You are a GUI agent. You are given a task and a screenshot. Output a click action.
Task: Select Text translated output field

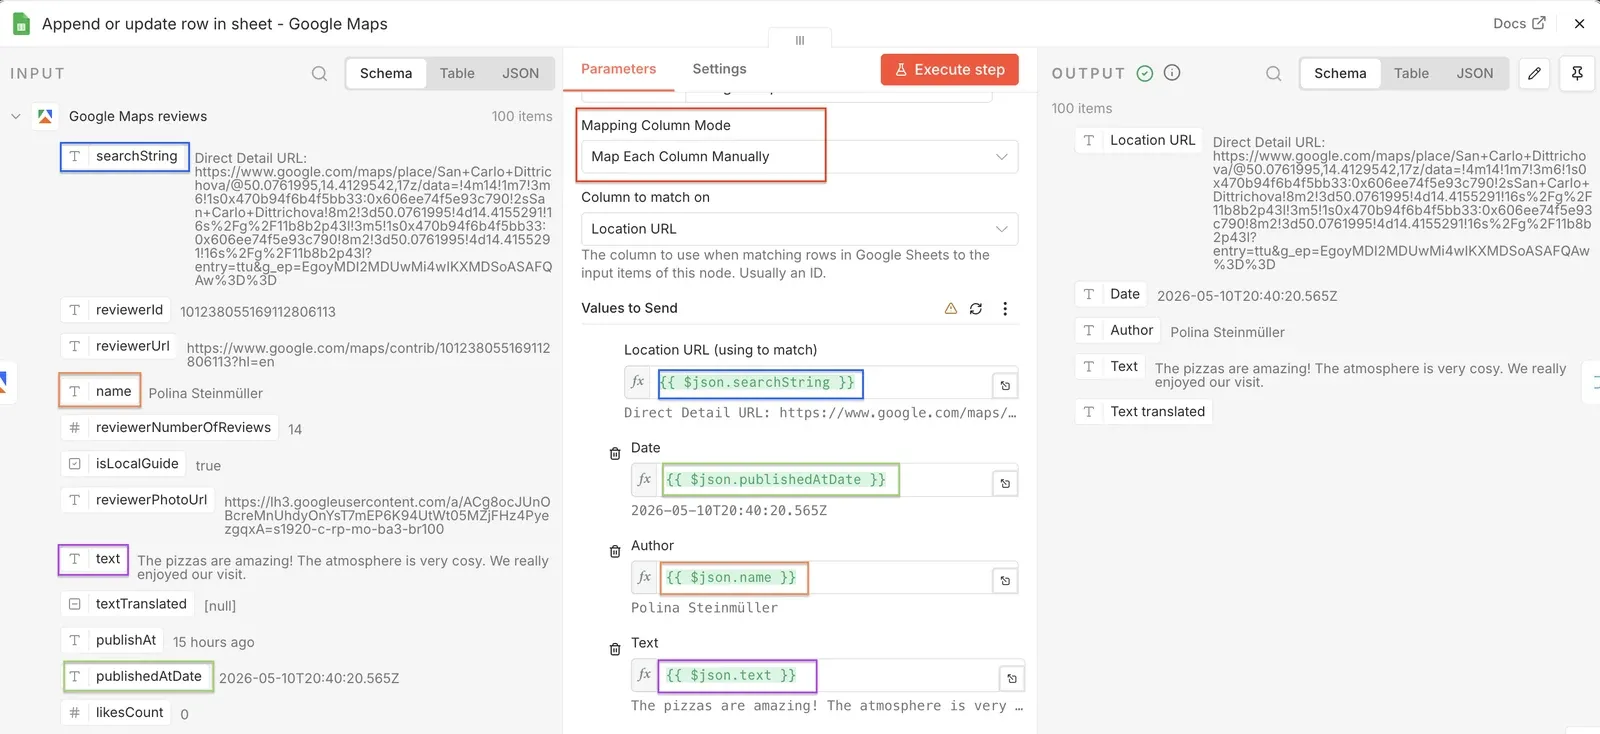tap(1144, 411)
